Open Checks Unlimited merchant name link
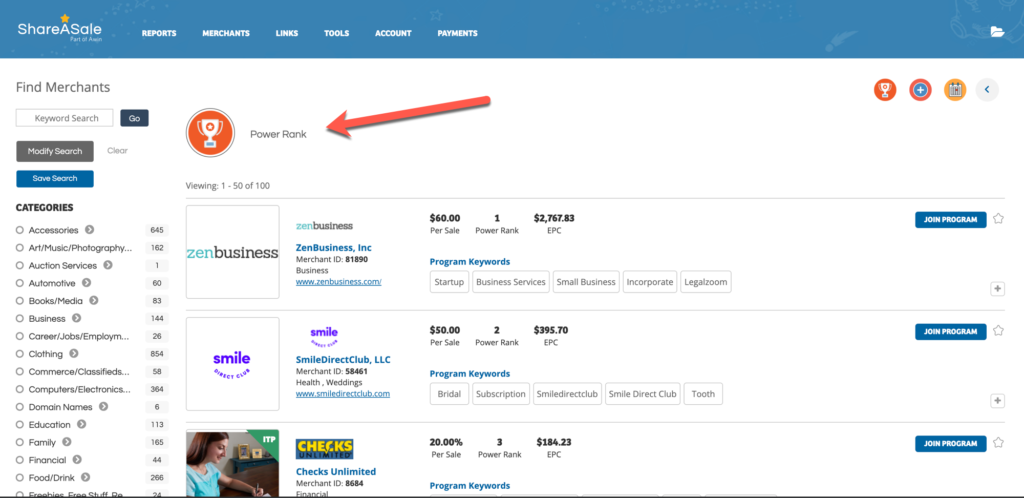1024x498 pixels. 336,471
